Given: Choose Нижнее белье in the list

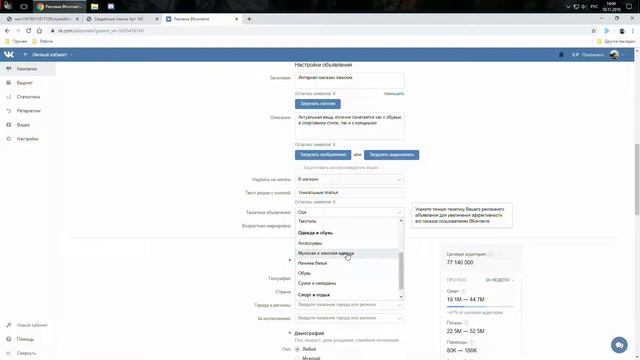Looking at the screenshot, I should point(347,263).
